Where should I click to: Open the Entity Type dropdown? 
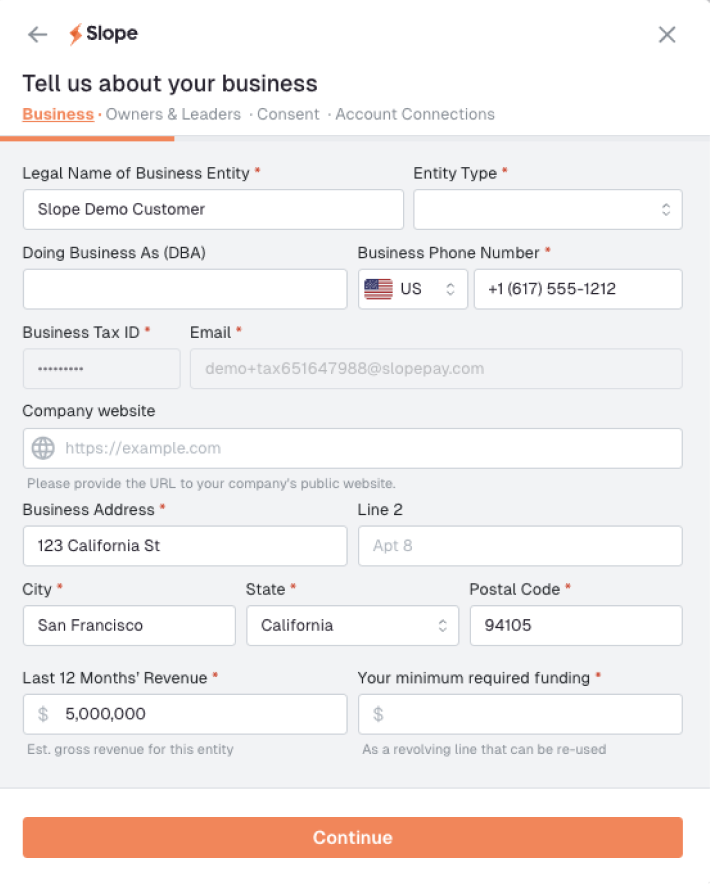pos(548,210)
